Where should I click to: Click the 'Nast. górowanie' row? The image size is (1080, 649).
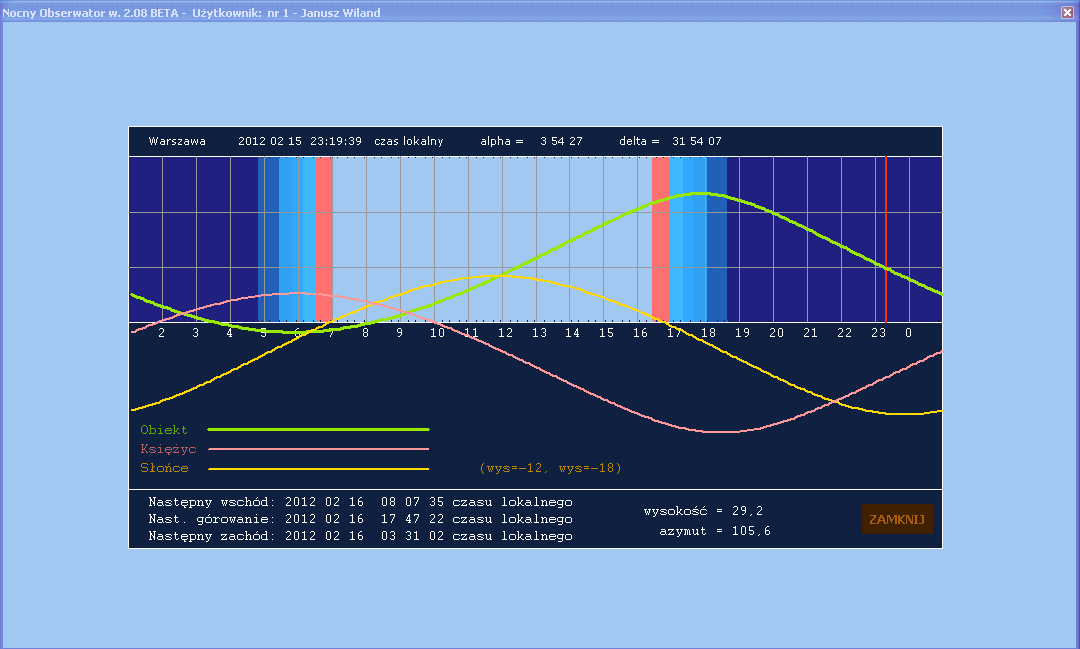[360, 519]
